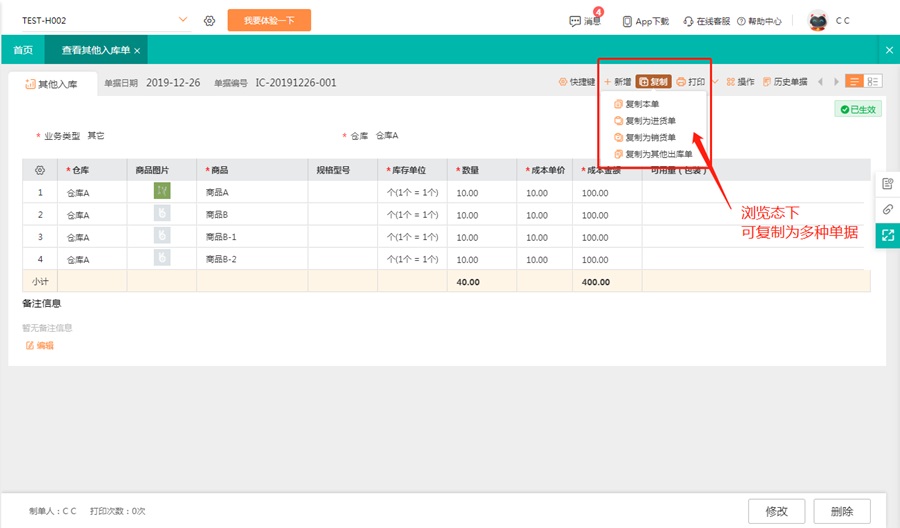Select the 商品B-1 name cell
The height and width of the screenshot is (528, 900).
(x=252, y=237)
